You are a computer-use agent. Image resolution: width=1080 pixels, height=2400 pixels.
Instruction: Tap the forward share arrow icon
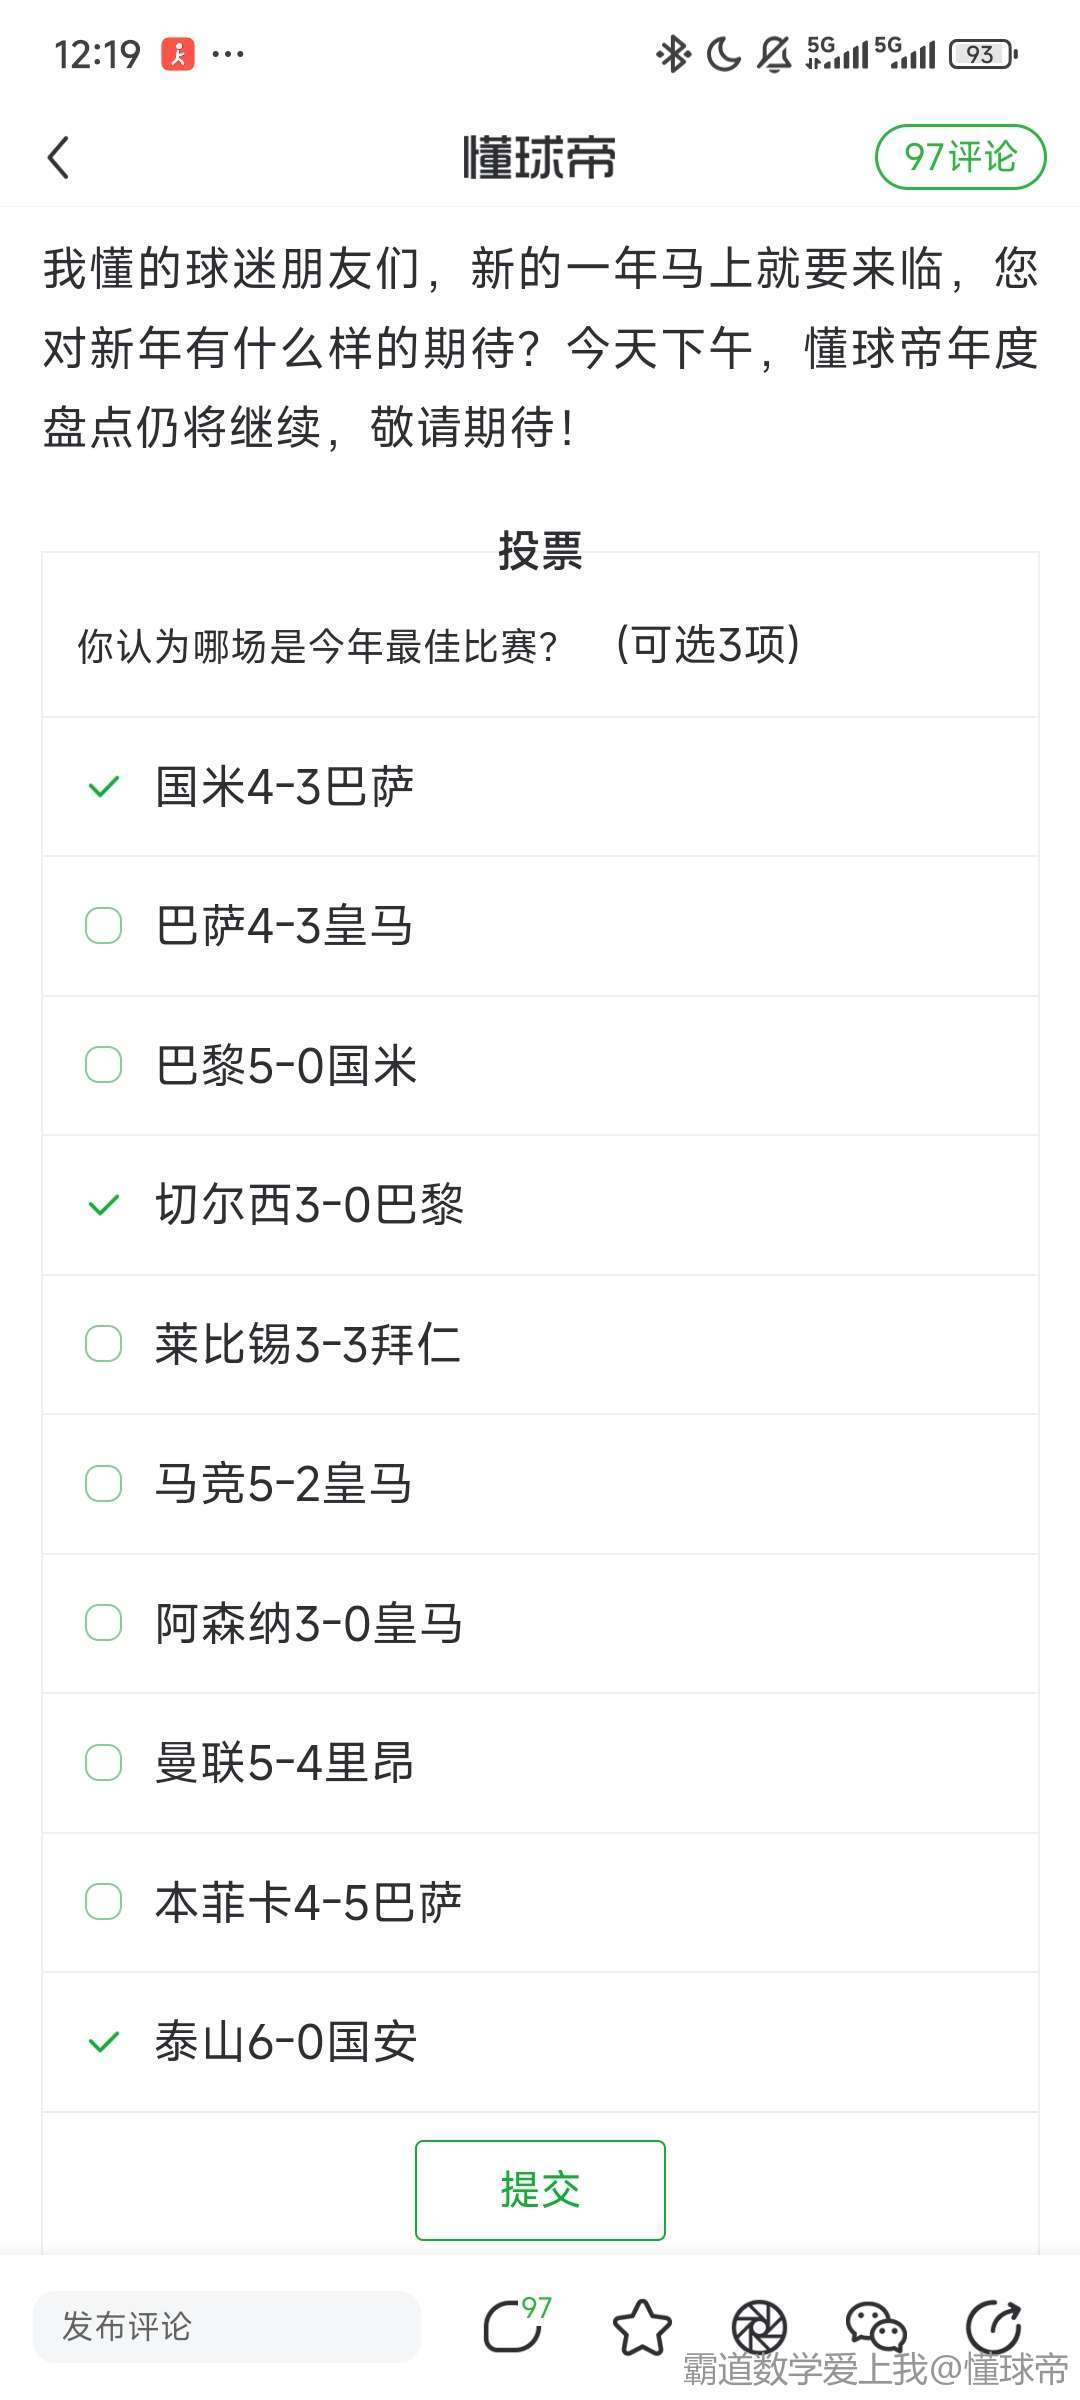(993, 2326)
